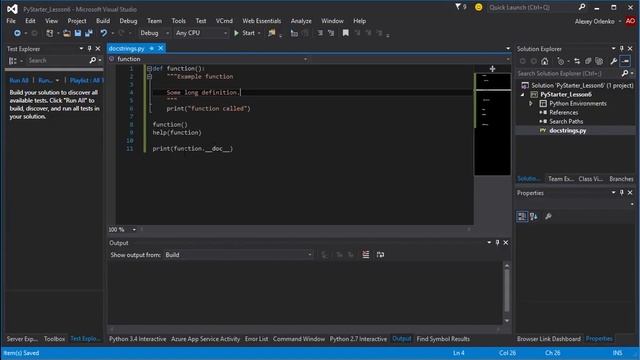Click the Quick Launch search magnifier
This screenshot has height=360, width=640.
point(582,7)
